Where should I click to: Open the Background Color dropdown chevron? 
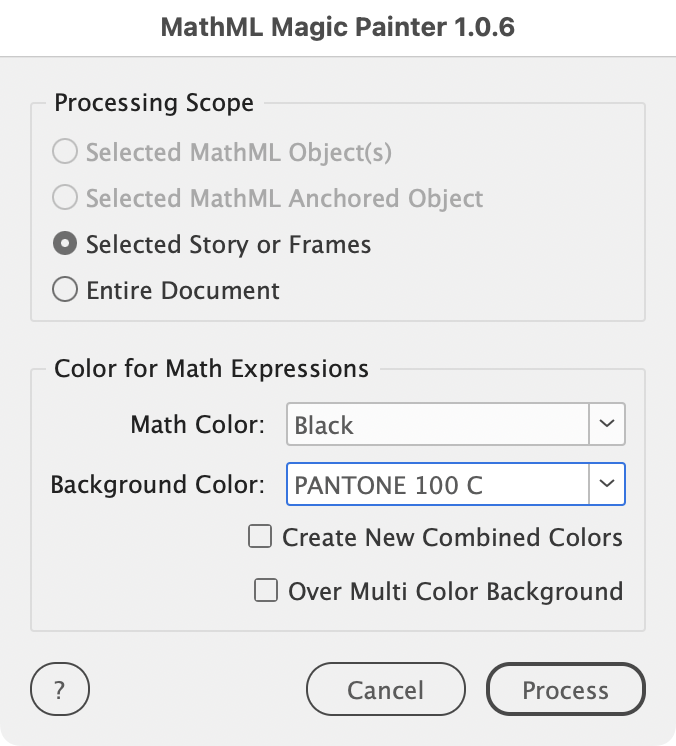pyautogui.click(x=607, y=484)
